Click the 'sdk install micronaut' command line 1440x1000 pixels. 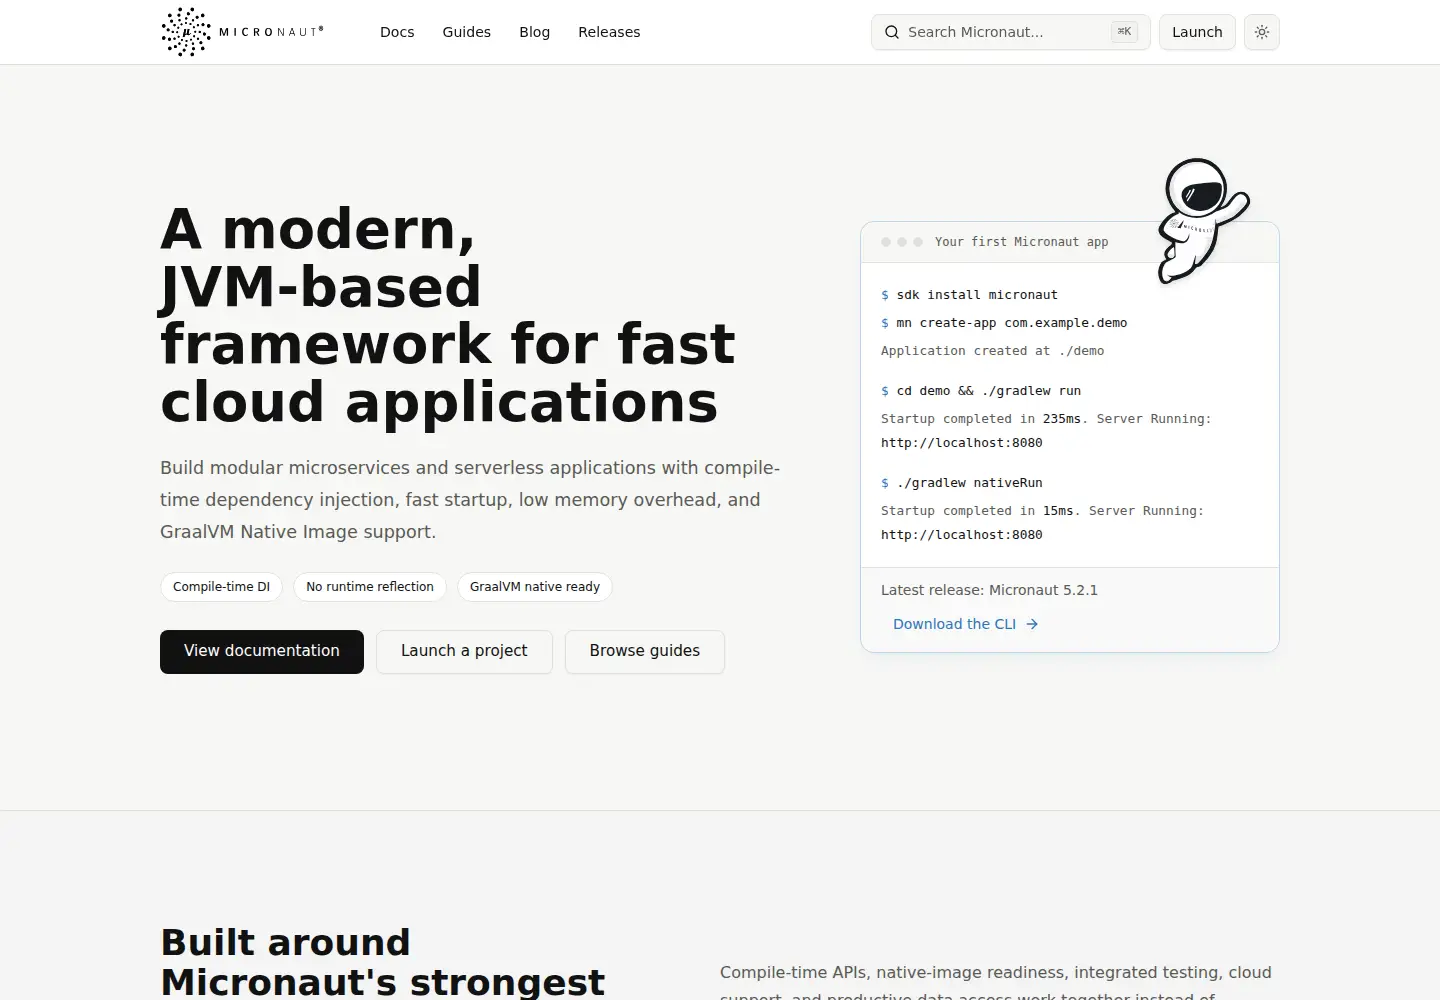969,295
